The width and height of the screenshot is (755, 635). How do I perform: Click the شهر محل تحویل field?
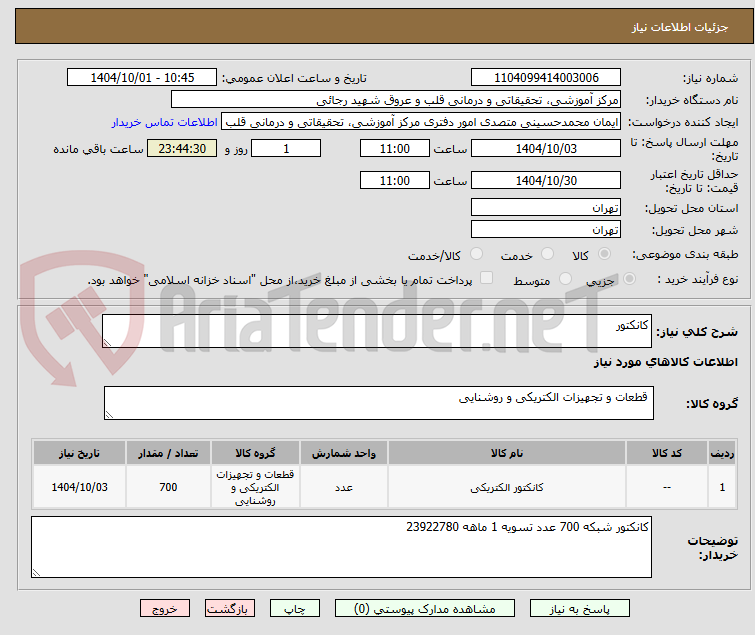pyautogui.click(x=546, y=230)
